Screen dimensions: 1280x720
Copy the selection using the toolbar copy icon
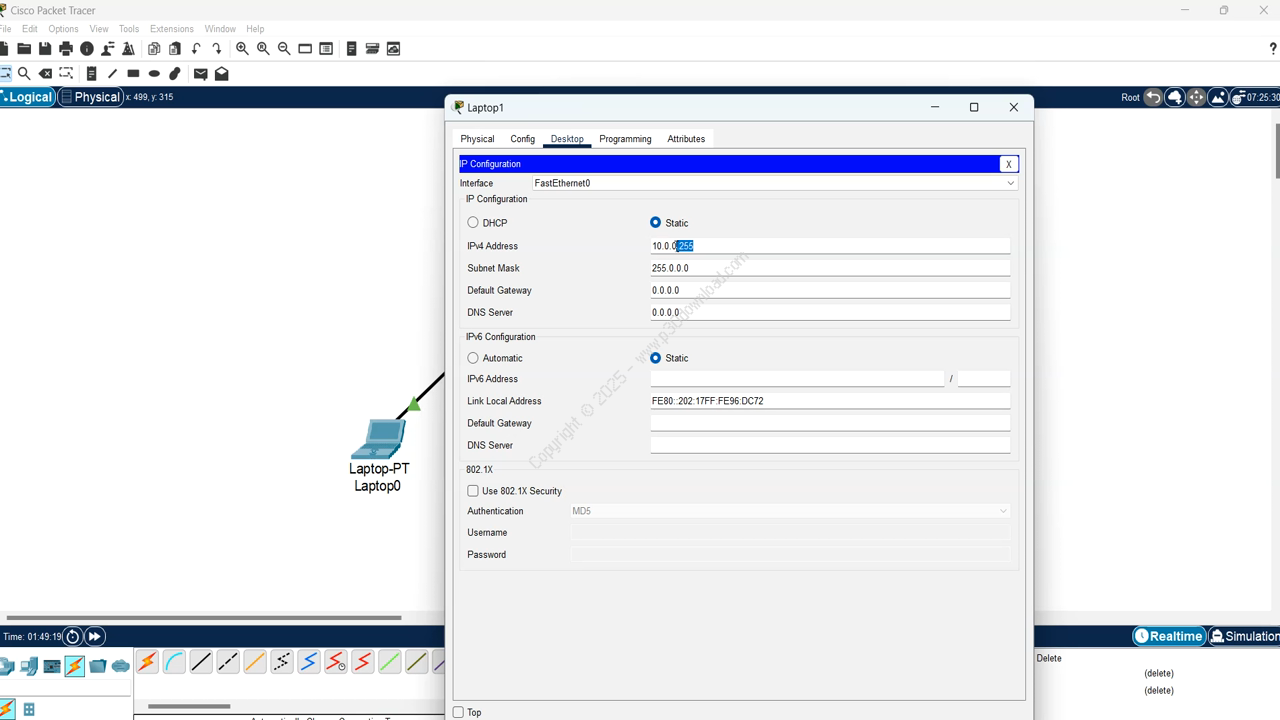point(154,48)
